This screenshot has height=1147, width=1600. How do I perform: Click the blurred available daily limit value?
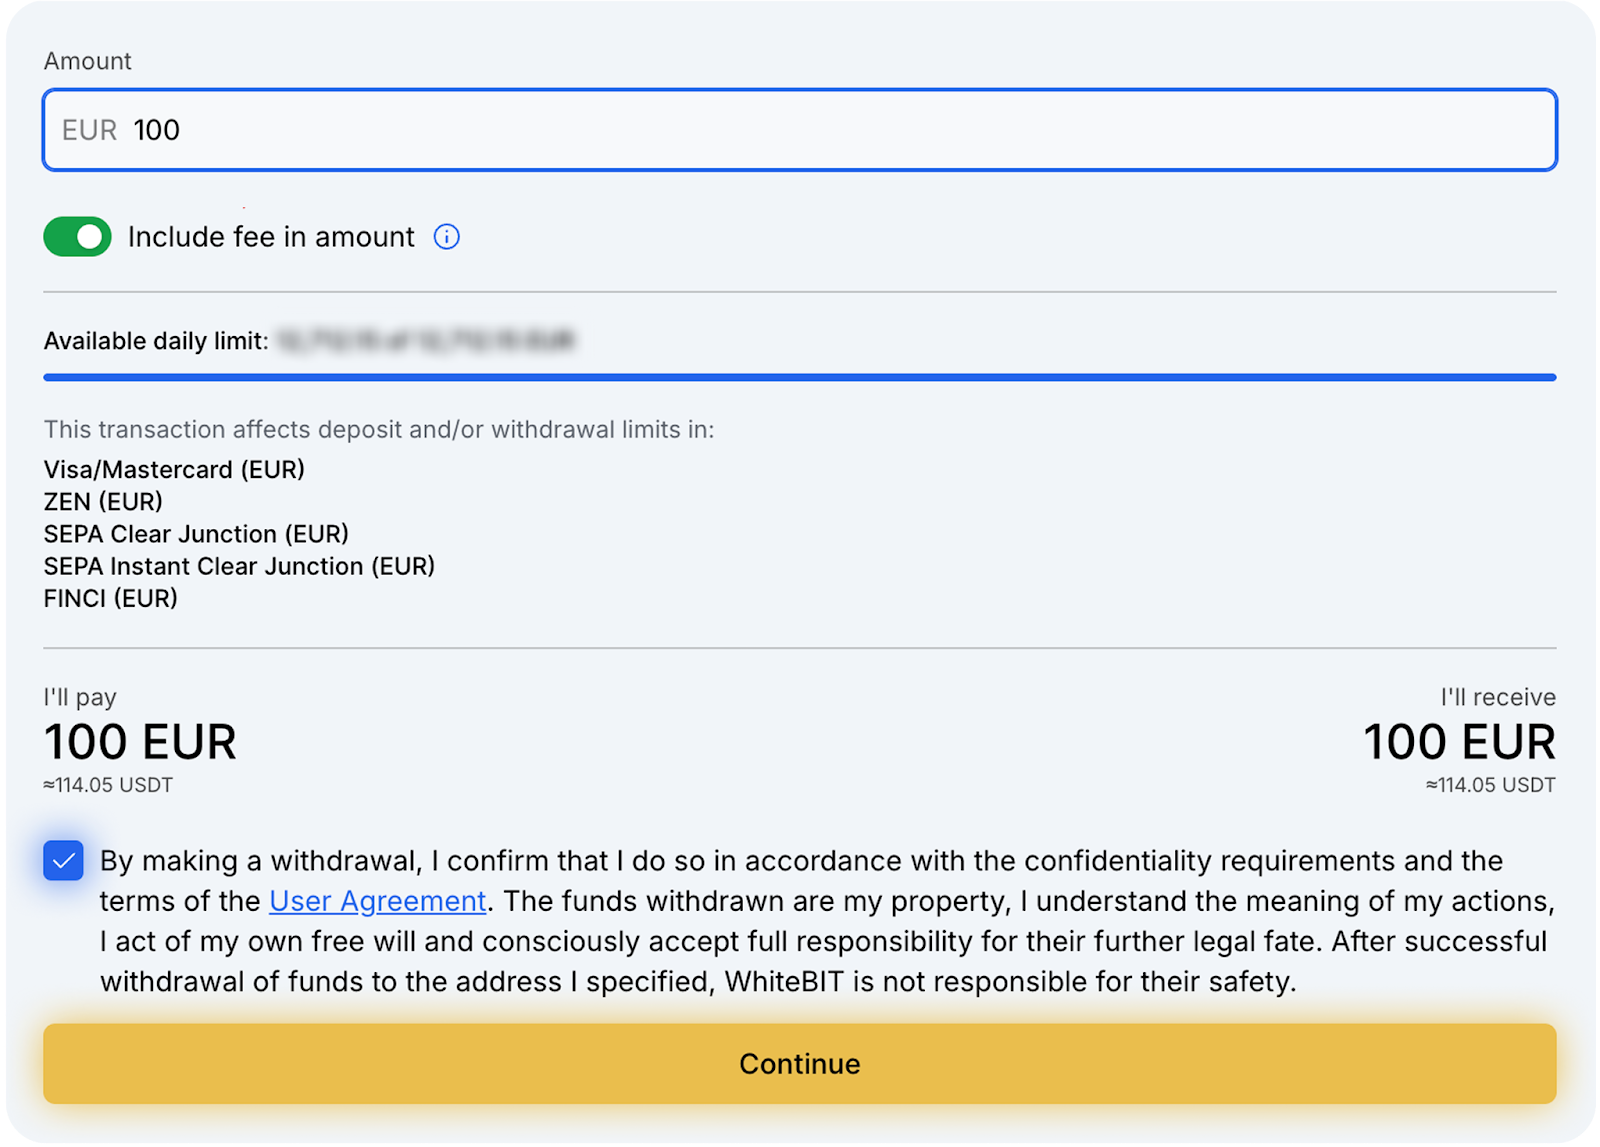[x=426, y=341]
